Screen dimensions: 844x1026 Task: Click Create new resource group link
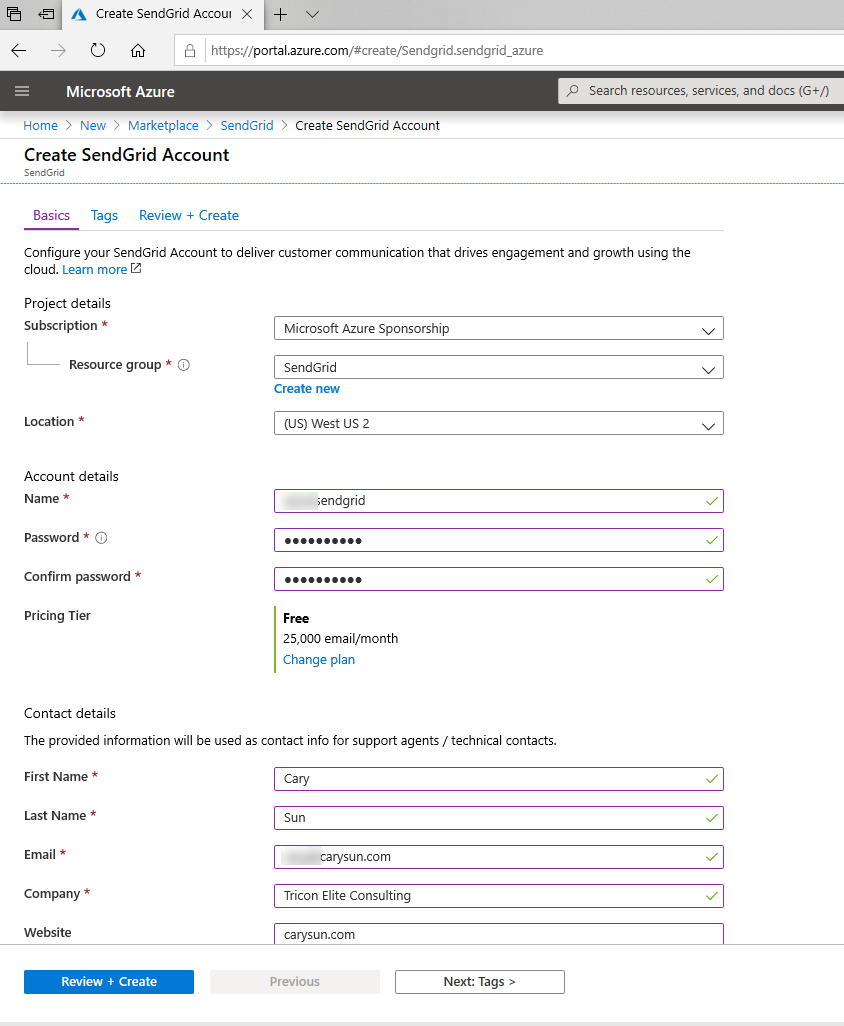pos(307,389)
